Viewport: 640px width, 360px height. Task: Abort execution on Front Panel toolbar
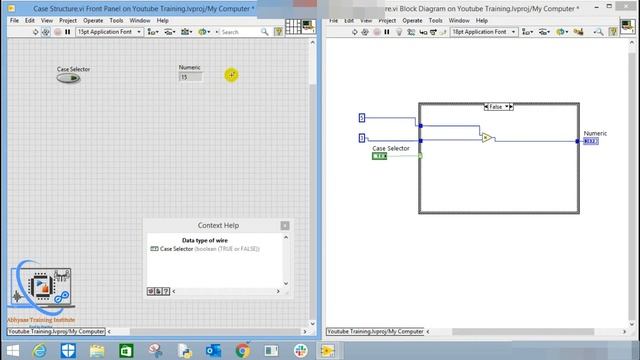(x=58, y=32)
